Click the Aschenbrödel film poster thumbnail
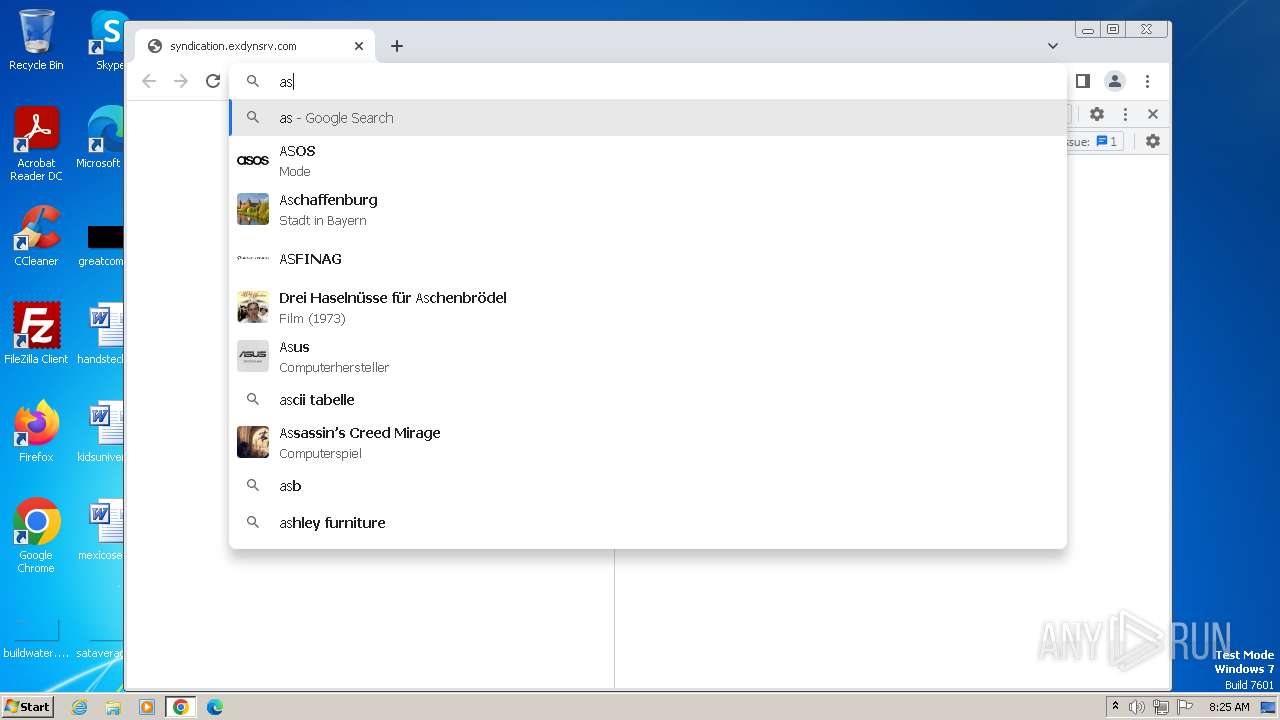The height and width of the screenshot is (720, 1280). click(x=253, y=307)
